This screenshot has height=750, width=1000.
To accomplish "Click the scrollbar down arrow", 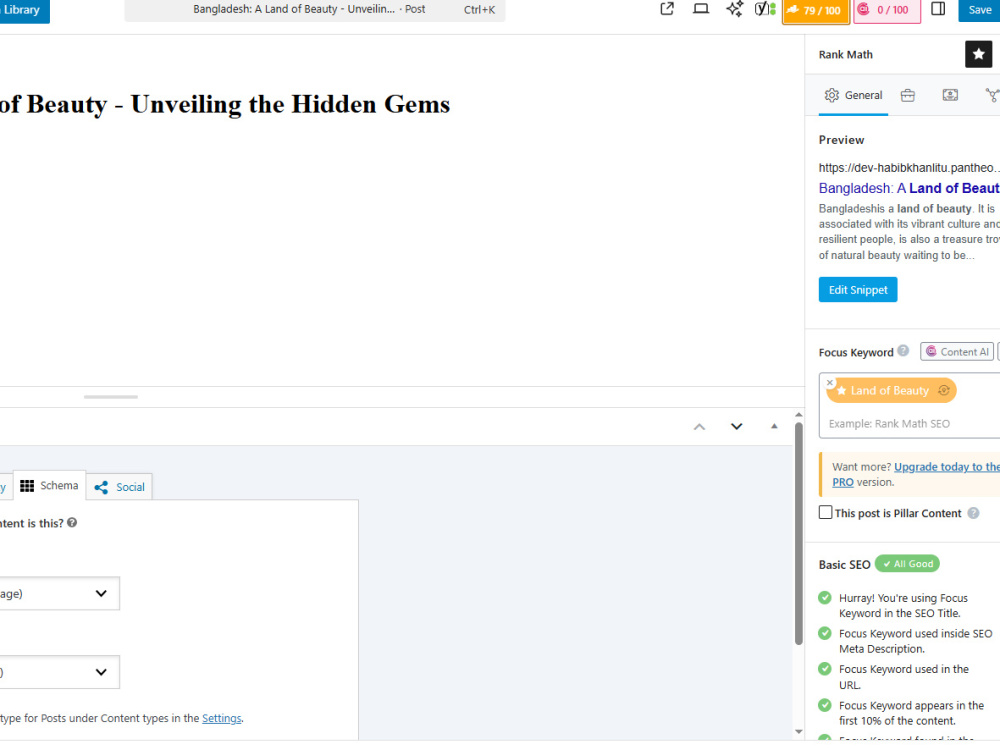I will [798, 732].
